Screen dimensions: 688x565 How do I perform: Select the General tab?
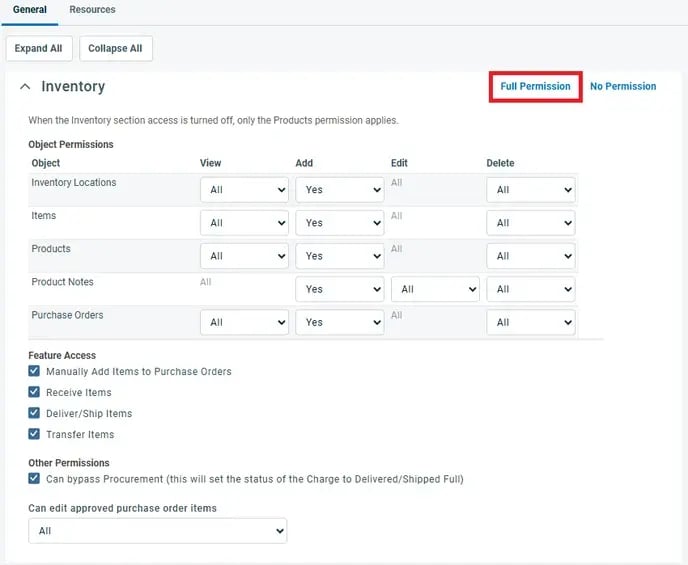(29, 10)
